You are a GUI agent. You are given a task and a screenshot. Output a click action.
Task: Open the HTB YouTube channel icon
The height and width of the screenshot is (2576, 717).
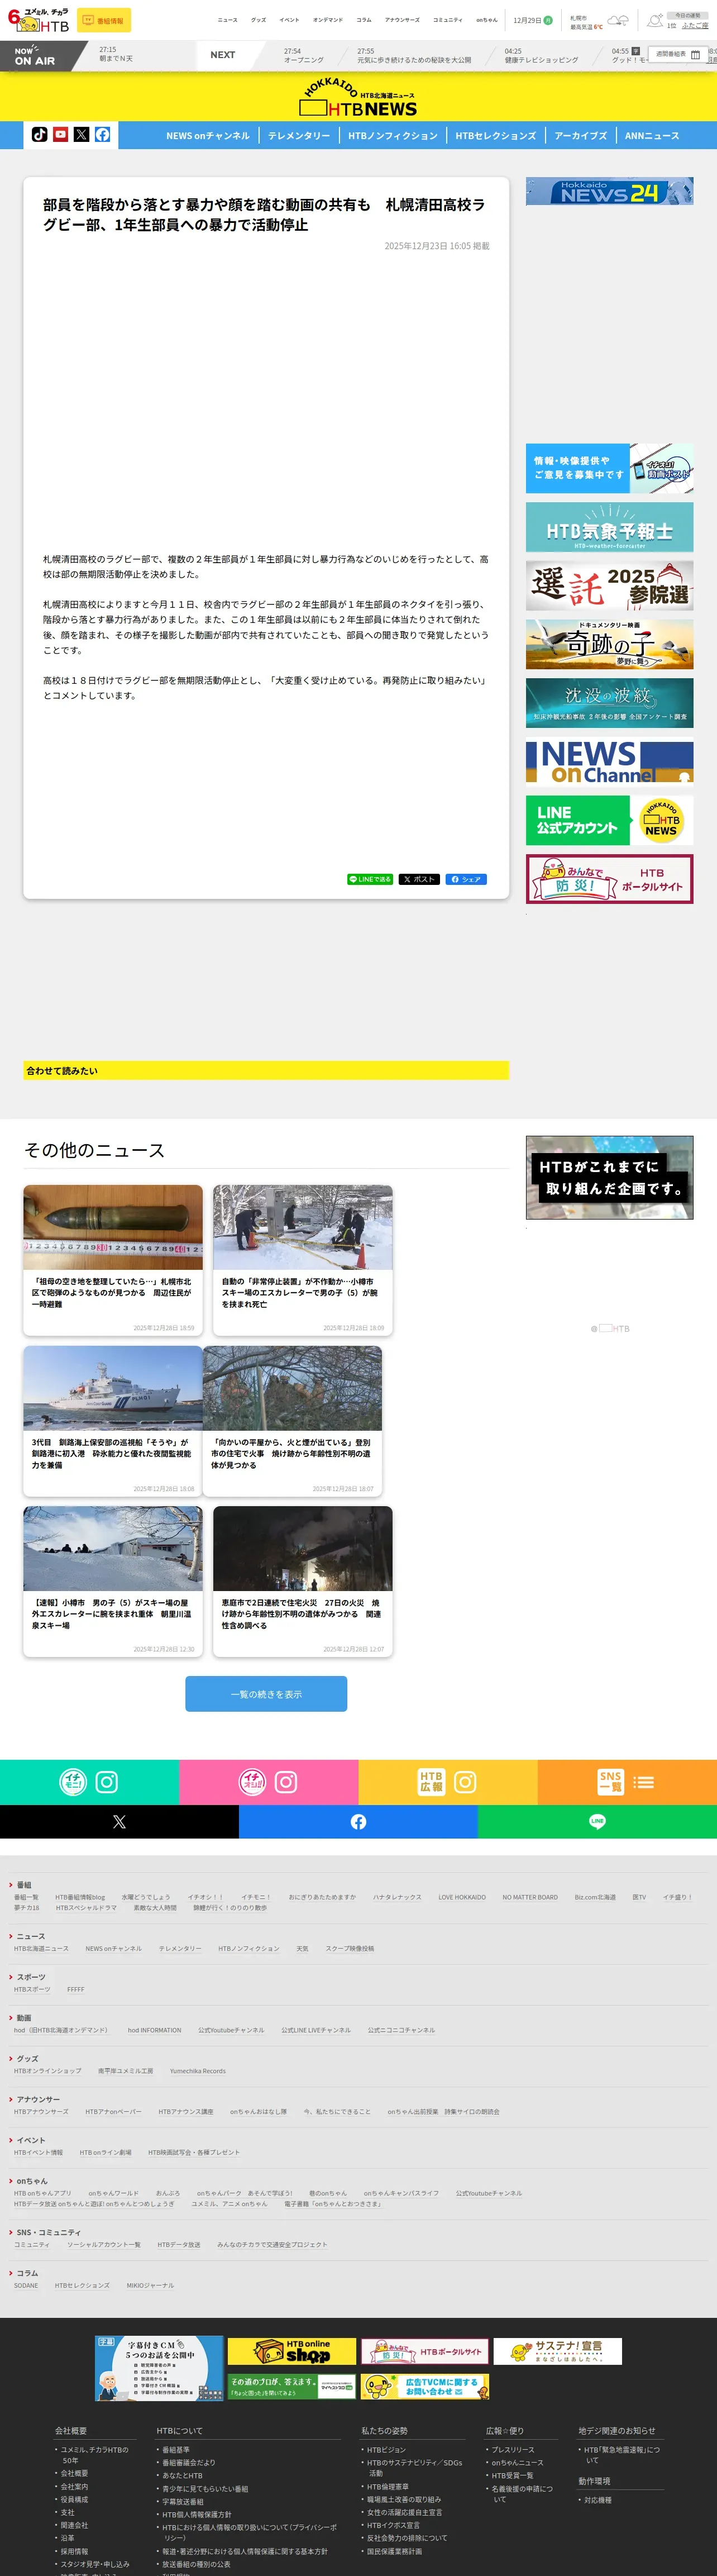point(61,134)
